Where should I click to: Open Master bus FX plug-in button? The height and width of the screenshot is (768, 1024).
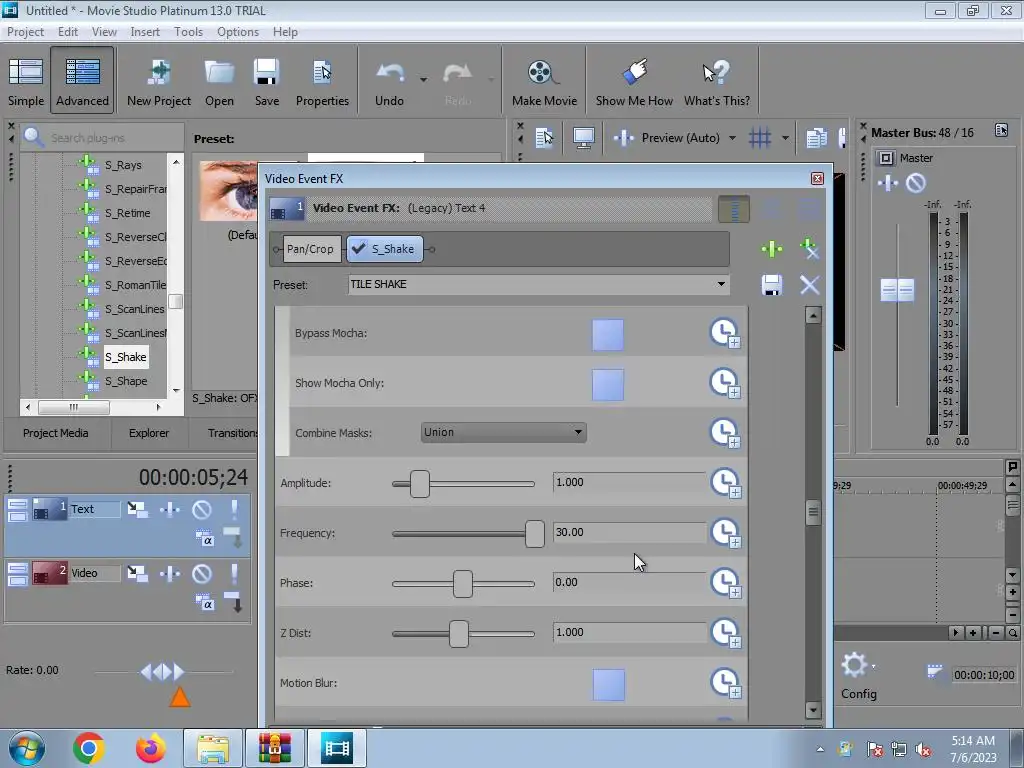(888, 184)
